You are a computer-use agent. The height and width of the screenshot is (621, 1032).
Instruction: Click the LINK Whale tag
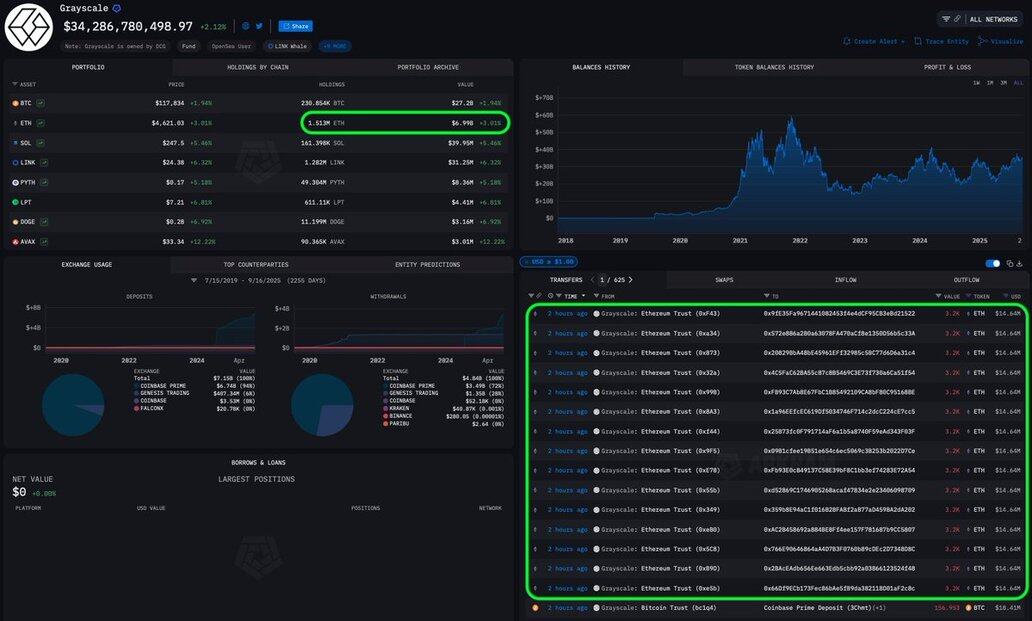[286, 46]
